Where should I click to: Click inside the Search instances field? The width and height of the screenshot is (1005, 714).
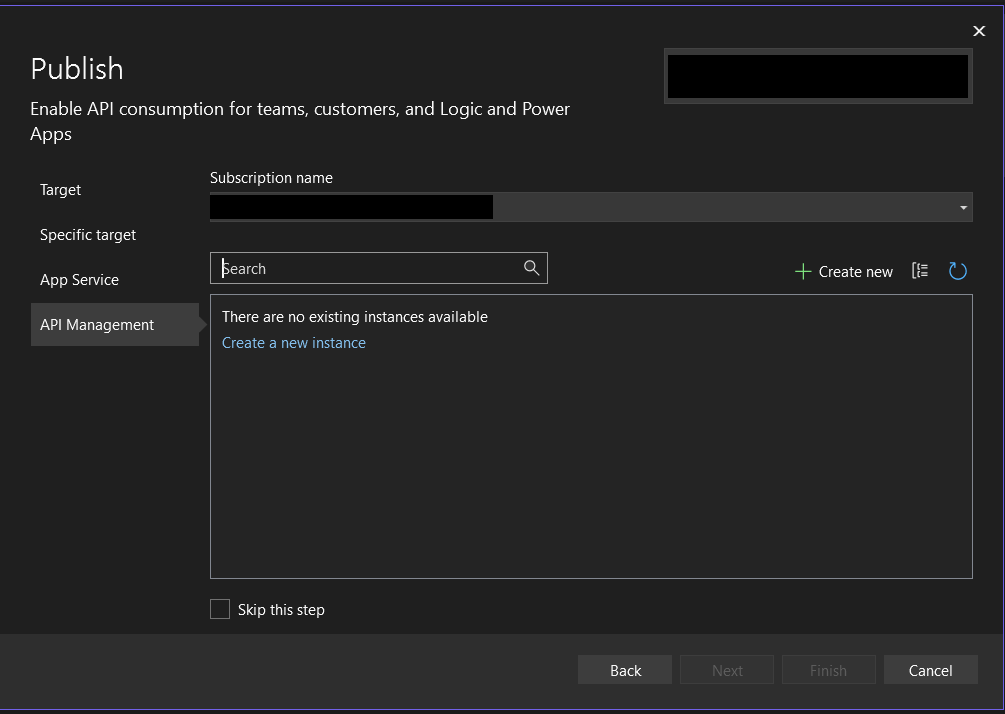(360, 268)
